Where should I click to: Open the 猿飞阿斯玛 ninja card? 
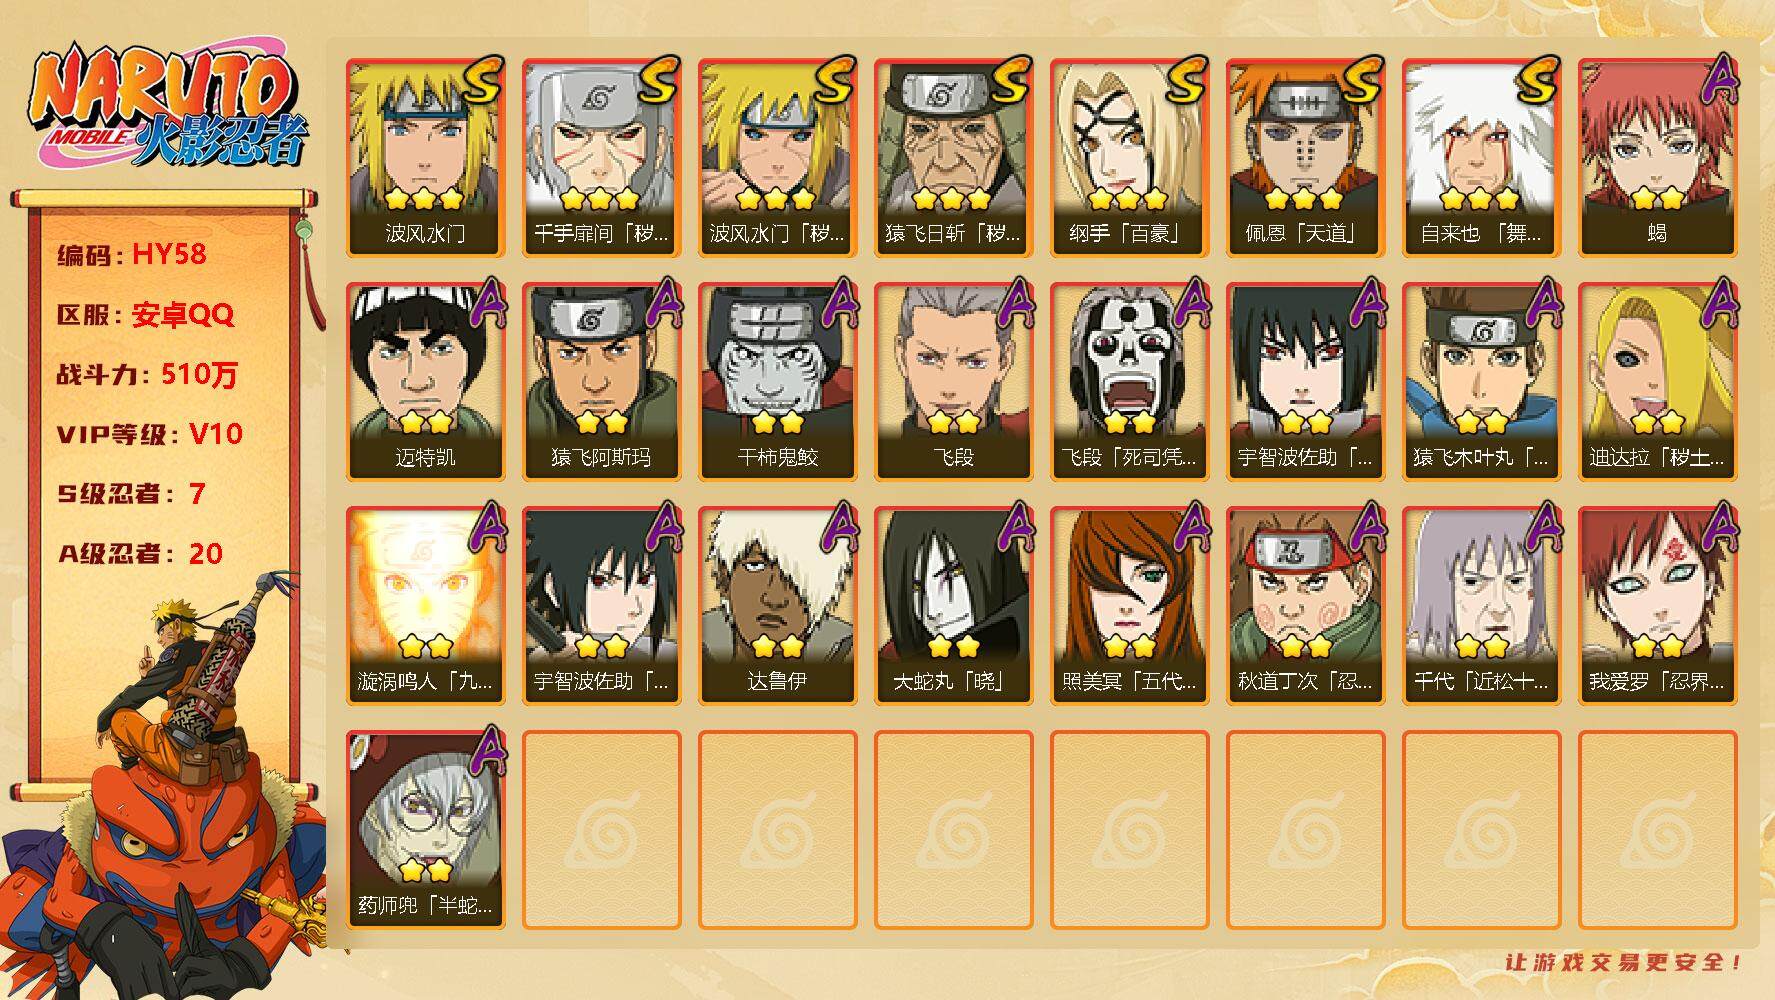601,382
